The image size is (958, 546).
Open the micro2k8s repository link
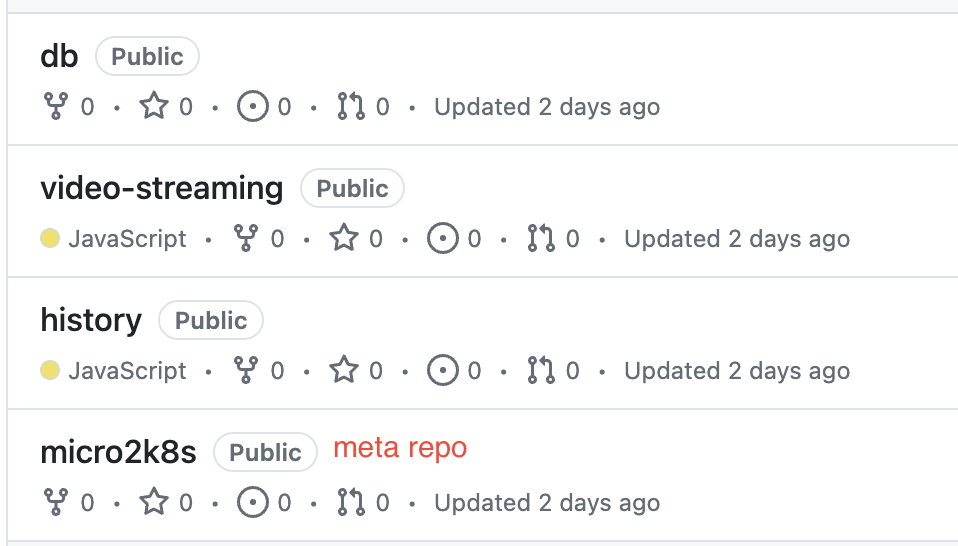(x=119, y=453)
